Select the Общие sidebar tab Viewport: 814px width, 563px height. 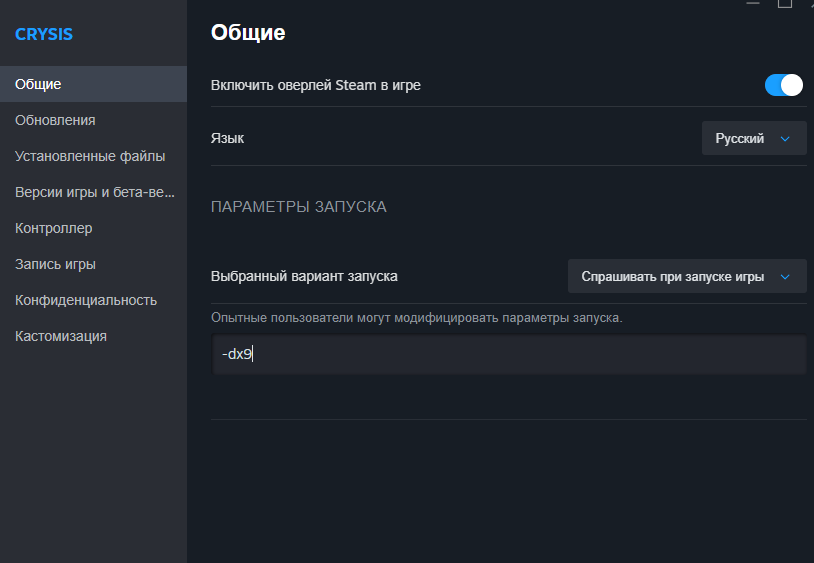tap(93, 84)
